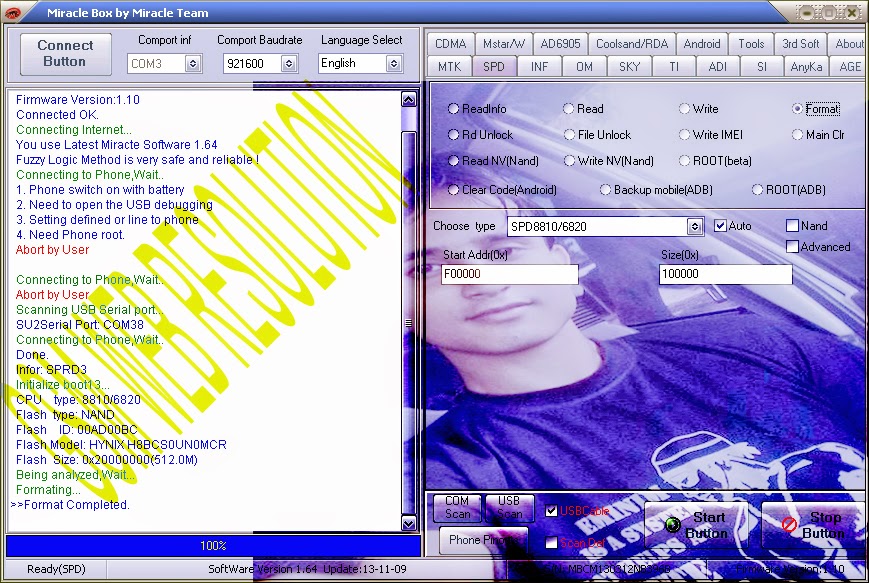Screen dimensions: 869x583
Task: Open the Comport Baudrate 921600 dropdown
Action: tap(289, 64)
